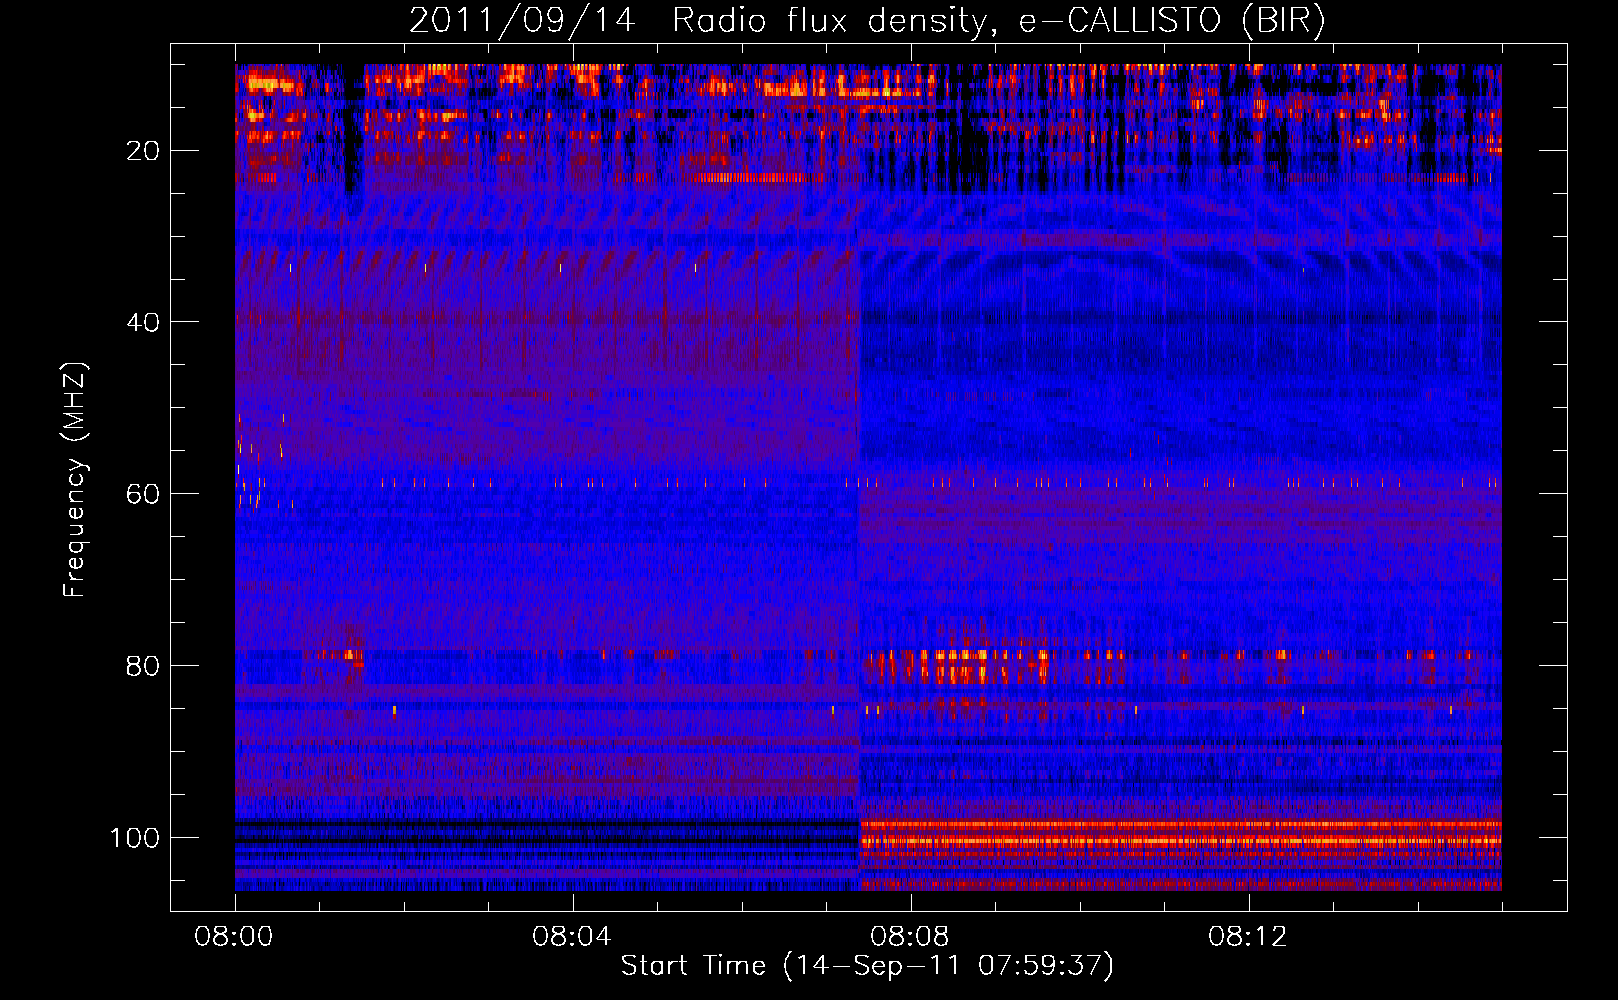Click the 08:00 time tick label
The width and height of the screenshot is (1618, 1000).
234,937
